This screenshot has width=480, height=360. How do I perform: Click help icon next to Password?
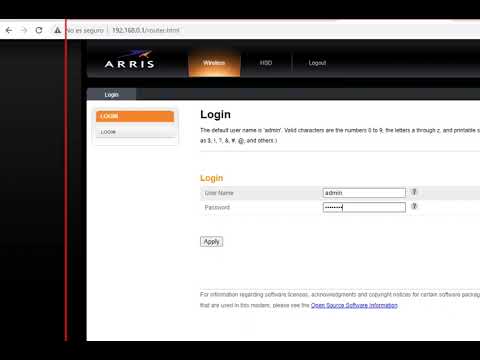[414, 206]
